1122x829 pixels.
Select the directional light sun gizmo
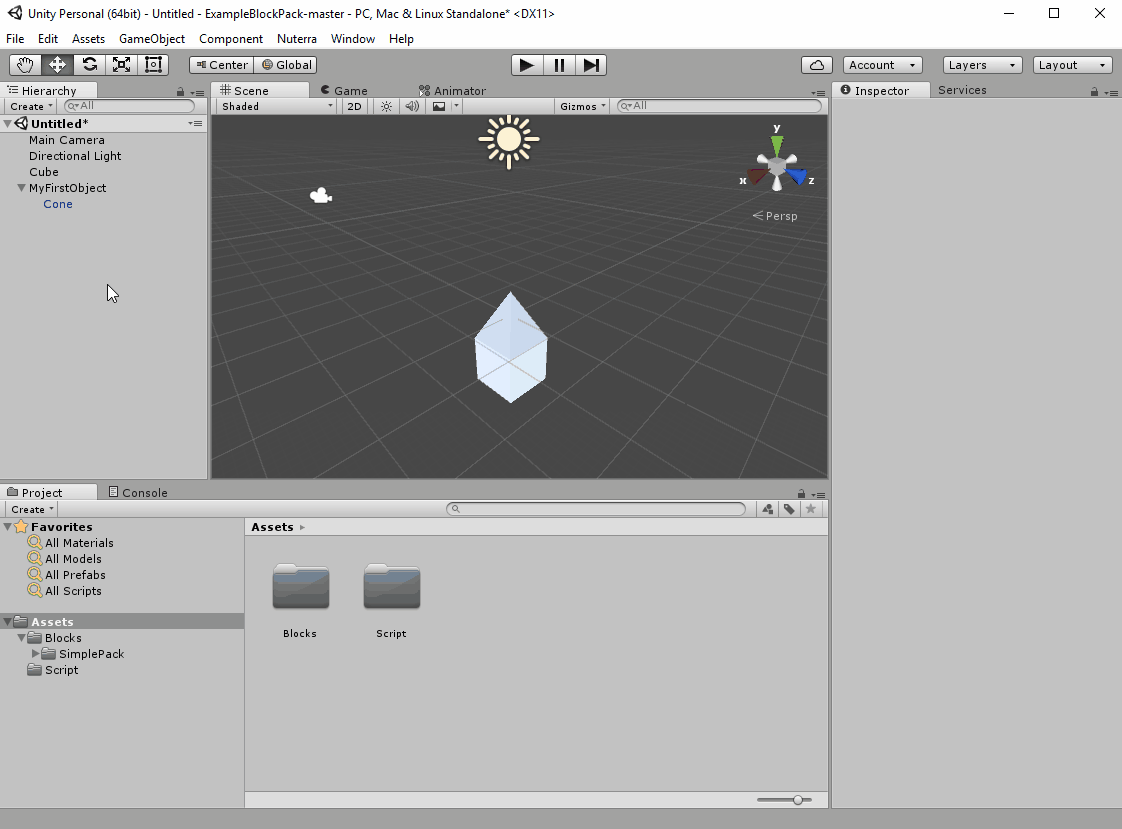[509, 141]
